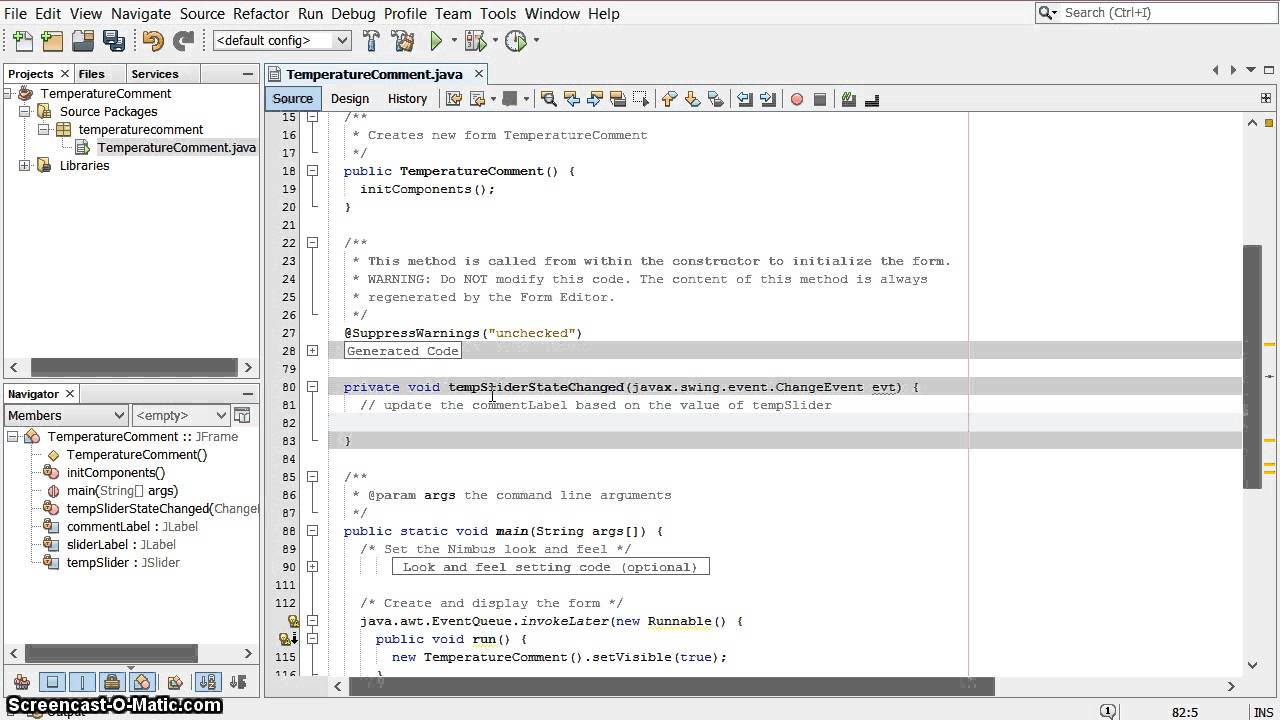
Task: Click Previous Bookmark icon
Action: point(669,99)
